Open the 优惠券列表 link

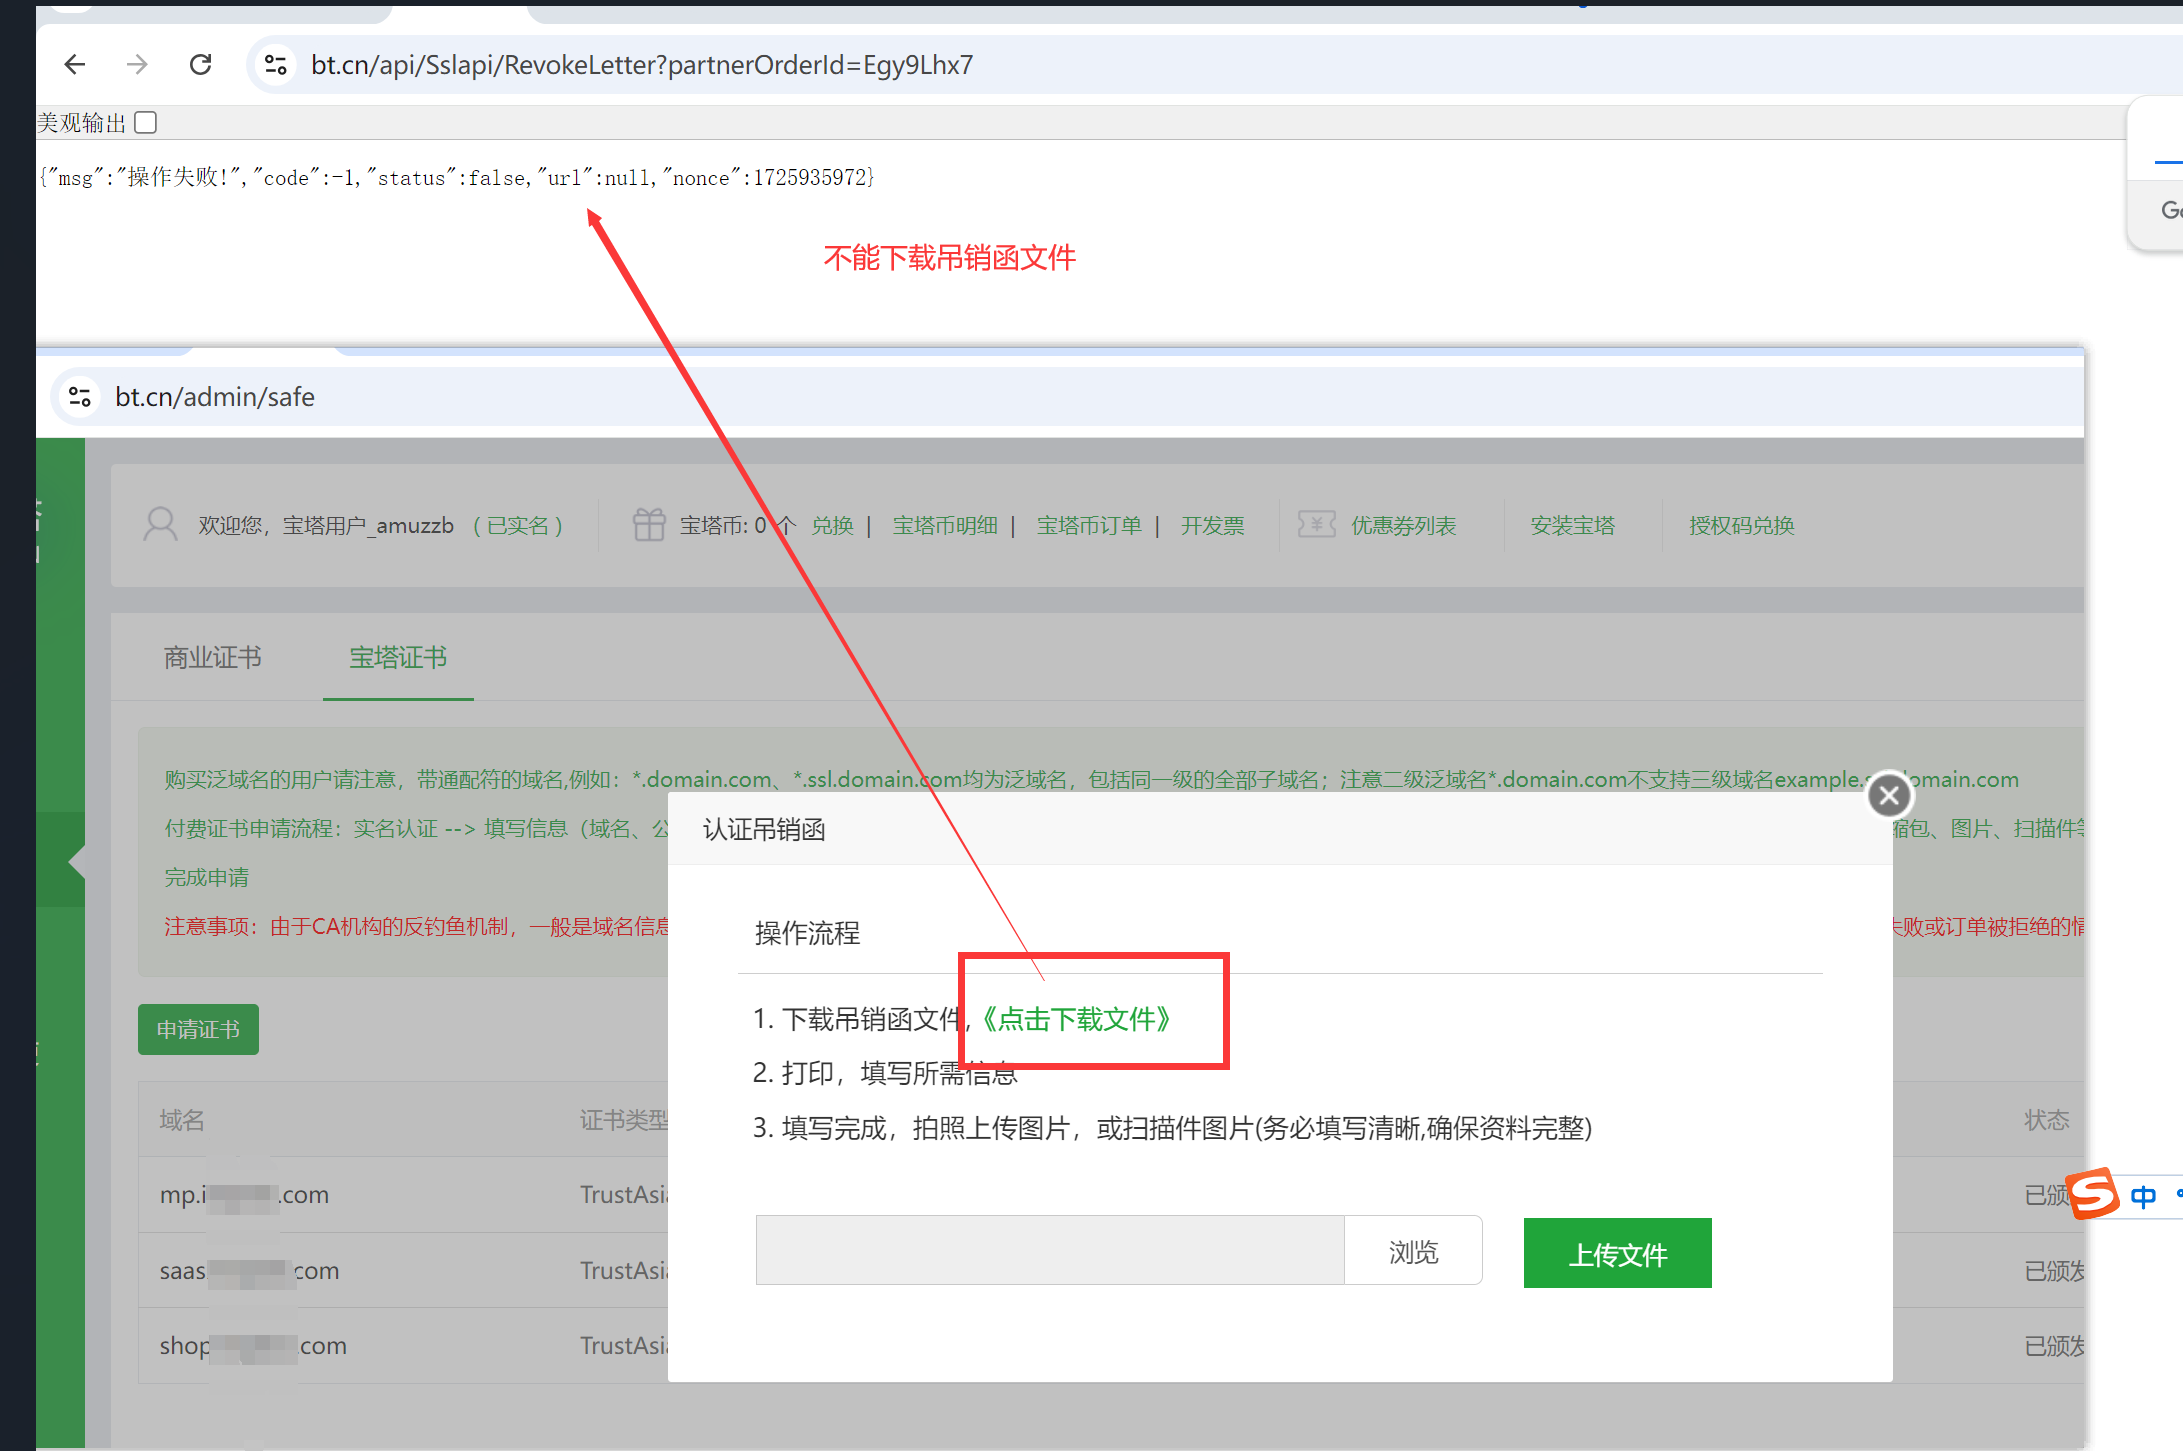1404,525
